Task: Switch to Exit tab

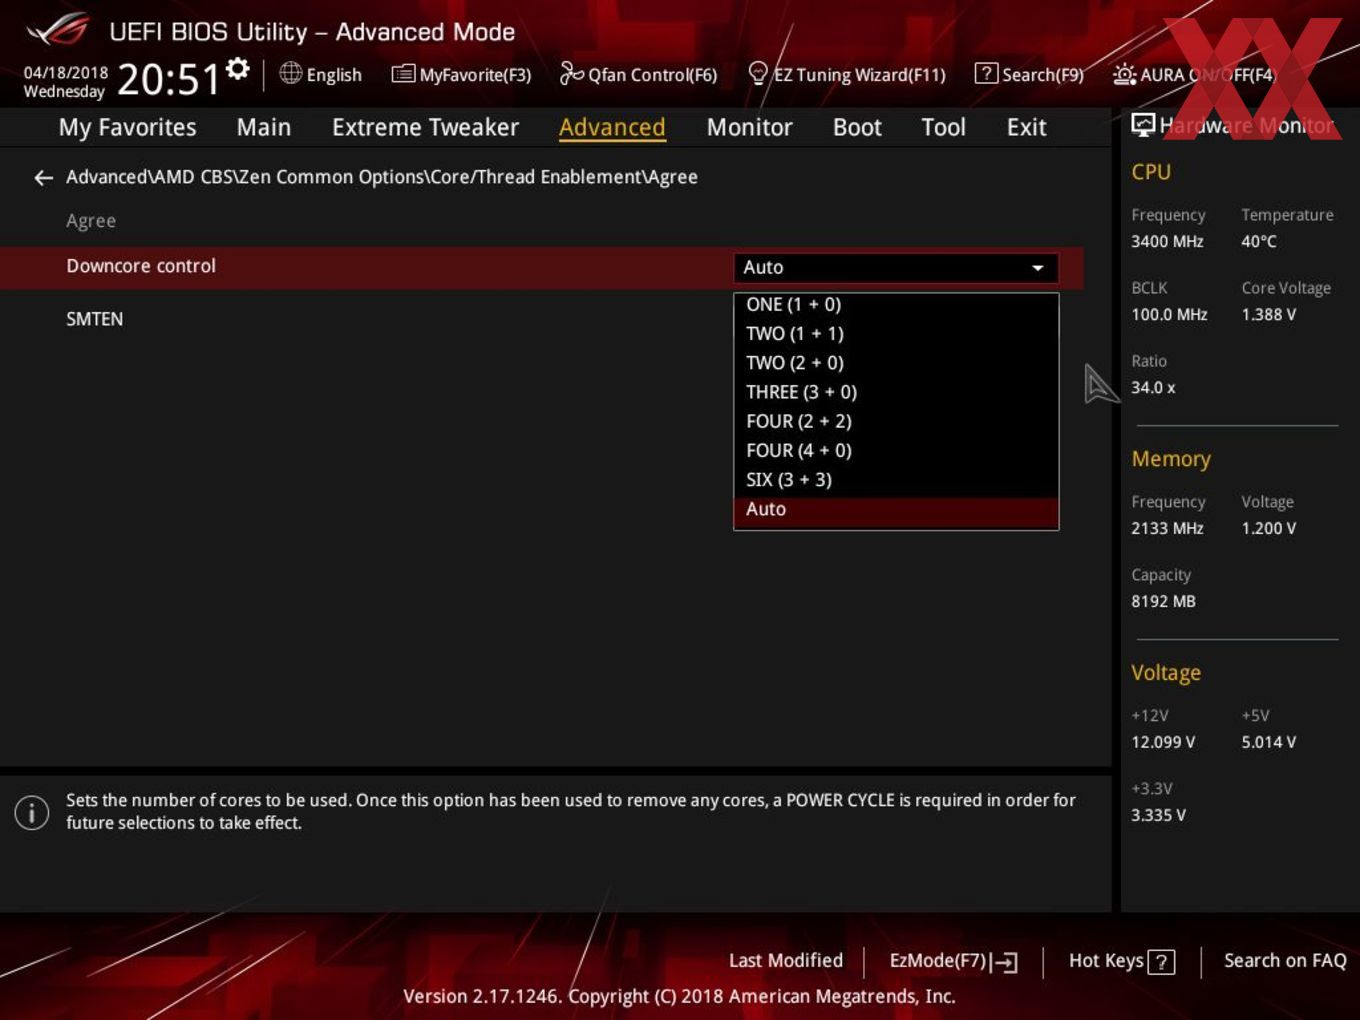Action: [1026, 128]
